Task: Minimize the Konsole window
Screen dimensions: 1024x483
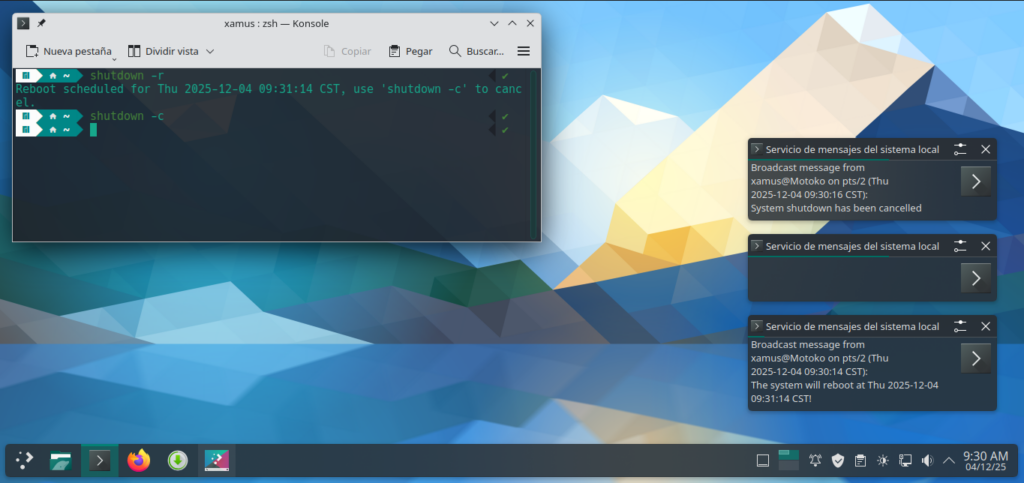Action: (494, 23)
